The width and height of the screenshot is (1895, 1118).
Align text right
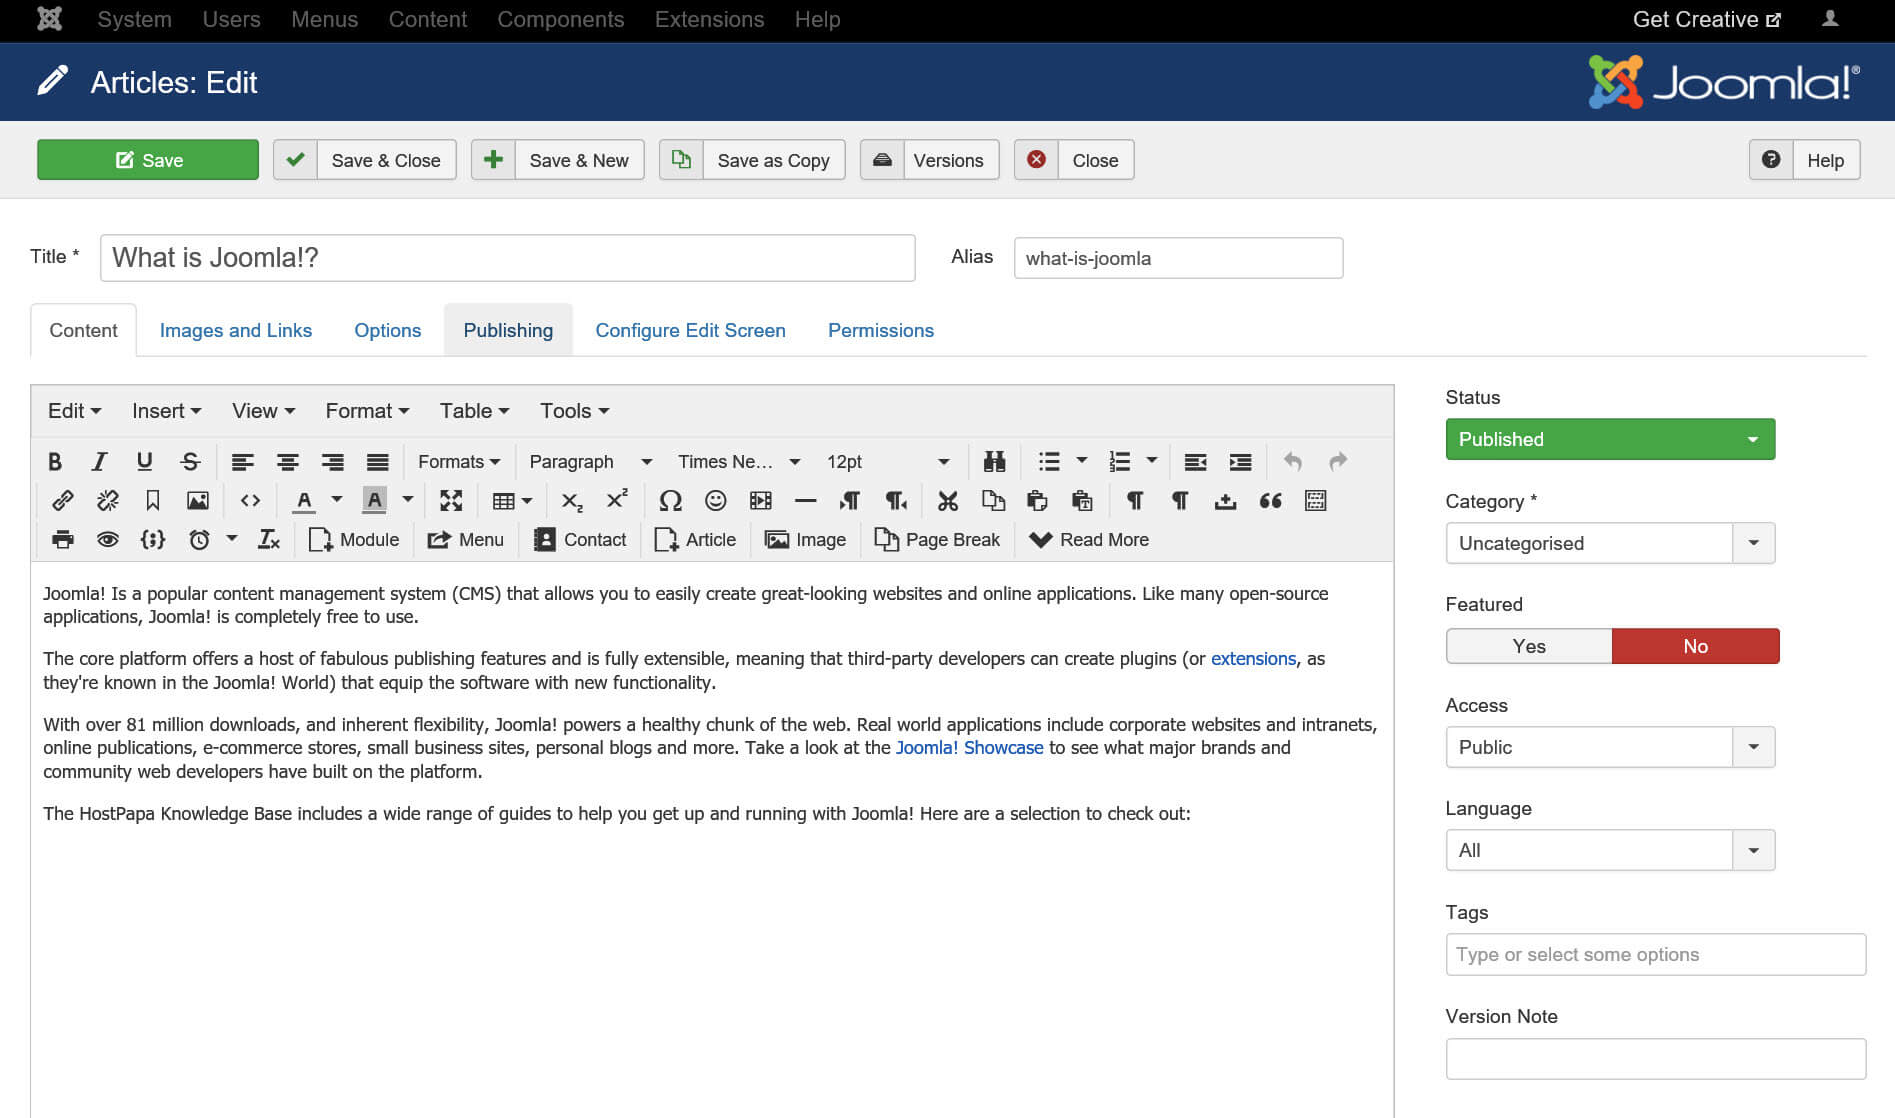[332, 461]
